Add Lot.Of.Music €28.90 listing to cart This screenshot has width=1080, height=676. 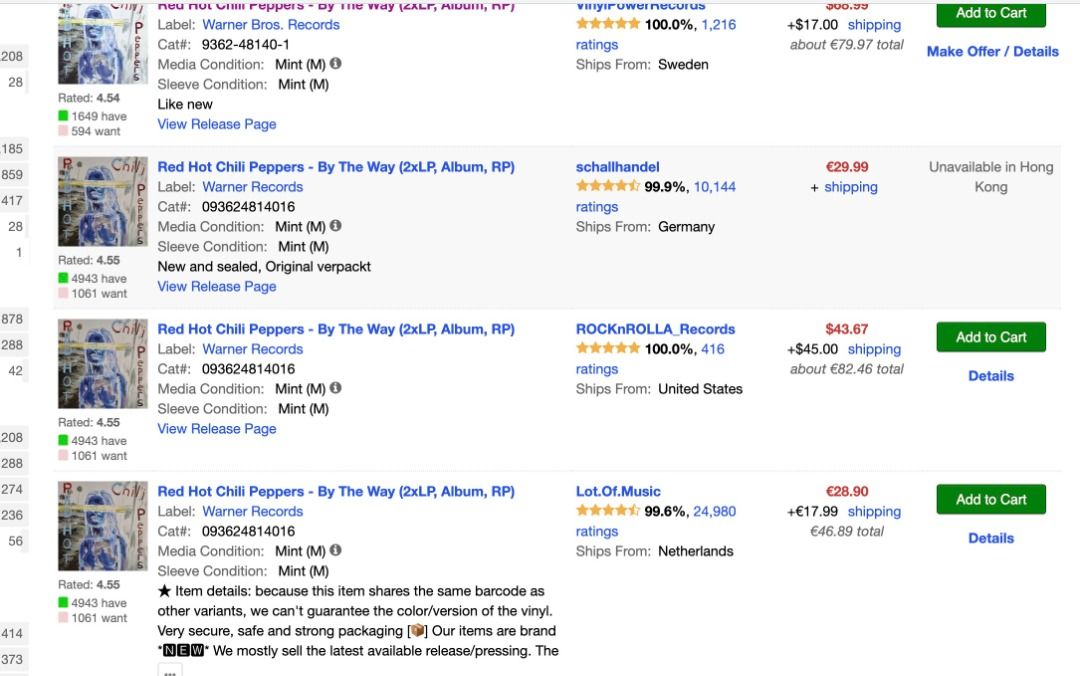pos(990,499)
